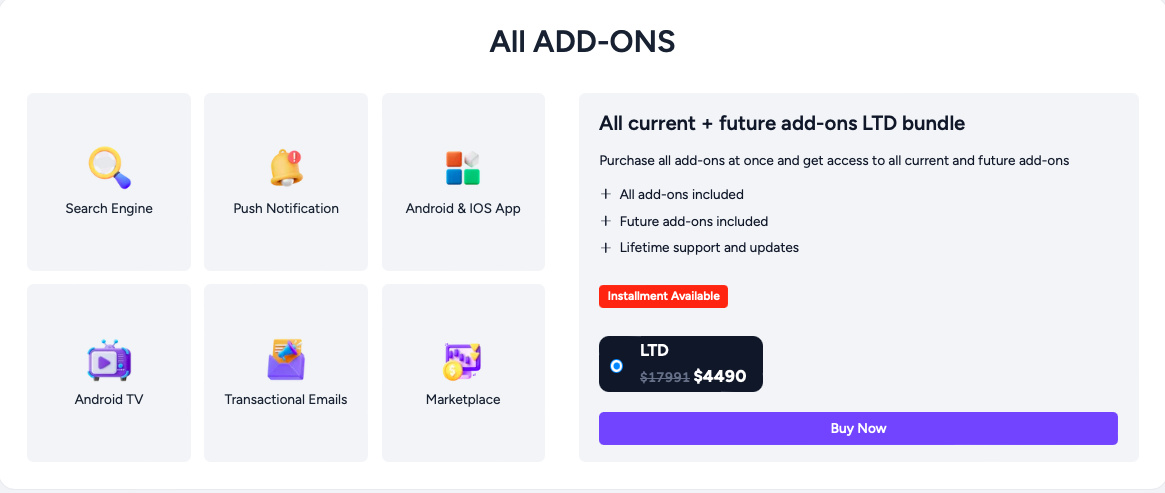Click the Marketplace chart icon

(463, 362)
